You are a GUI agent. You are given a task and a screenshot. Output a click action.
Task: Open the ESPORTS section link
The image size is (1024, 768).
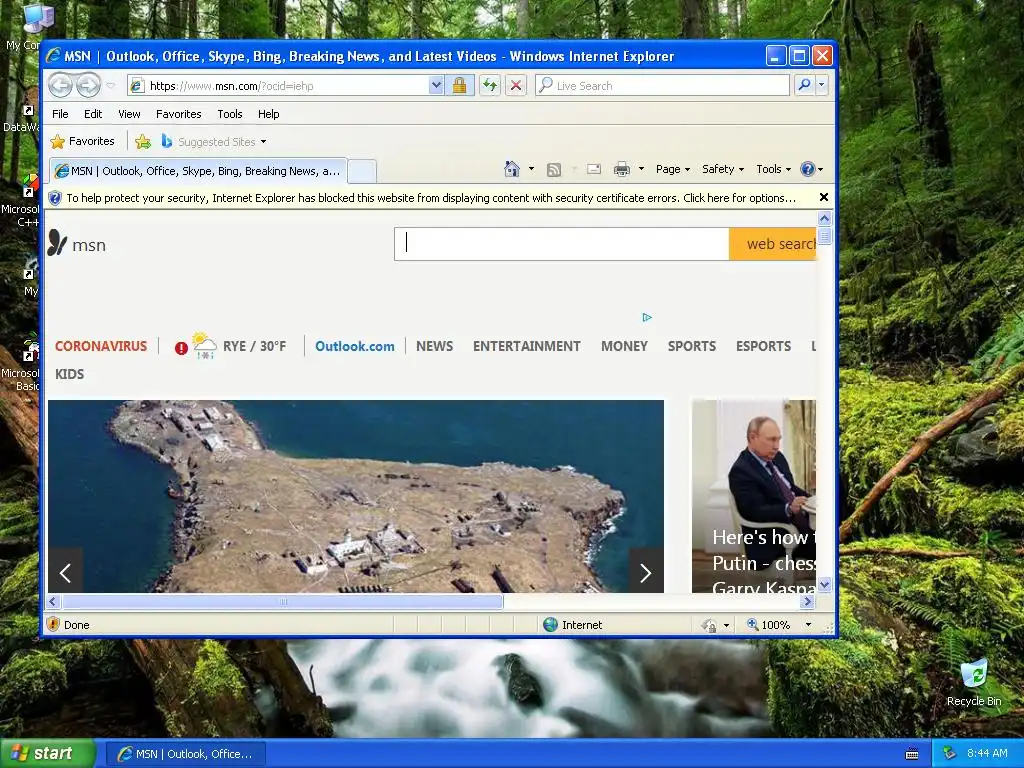(x=763, y=346)
